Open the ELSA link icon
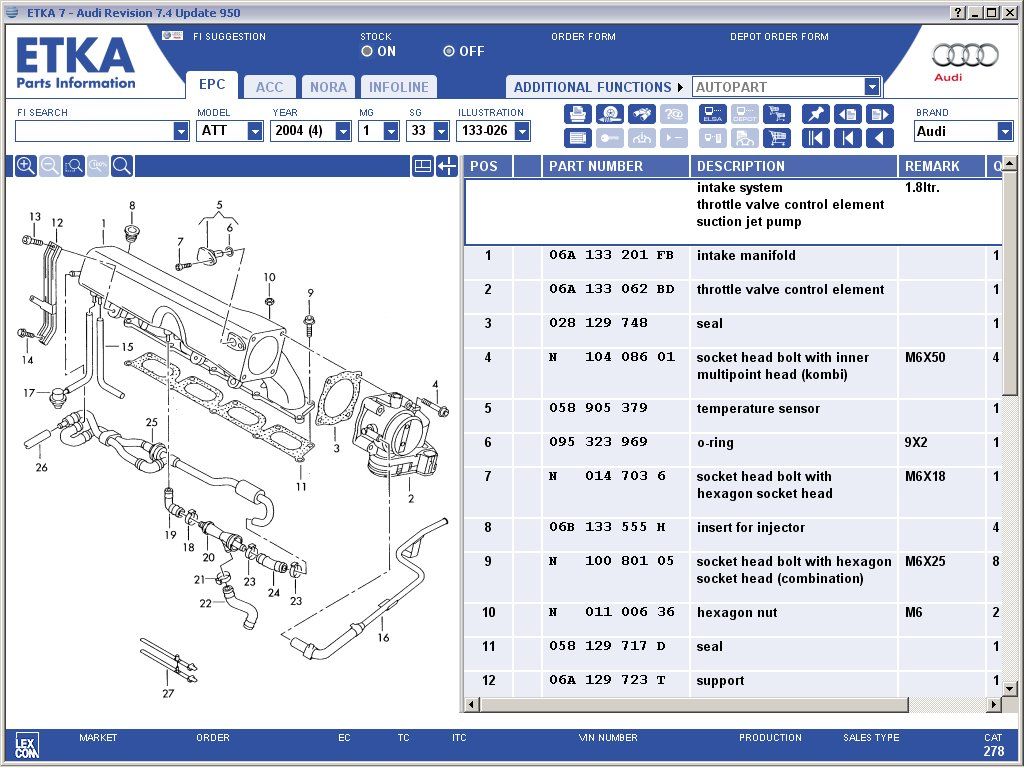1024x768 pixels. 712,114
